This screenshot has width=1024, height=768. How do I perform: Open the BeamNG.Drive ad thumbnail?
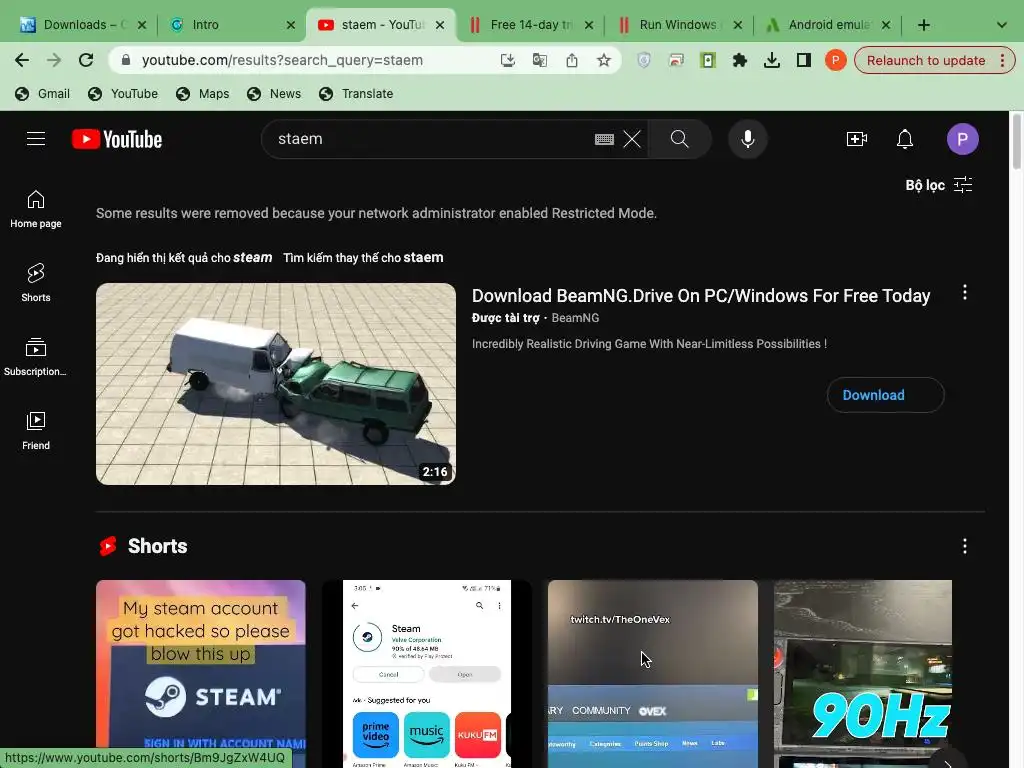click(x=276, y=384)
